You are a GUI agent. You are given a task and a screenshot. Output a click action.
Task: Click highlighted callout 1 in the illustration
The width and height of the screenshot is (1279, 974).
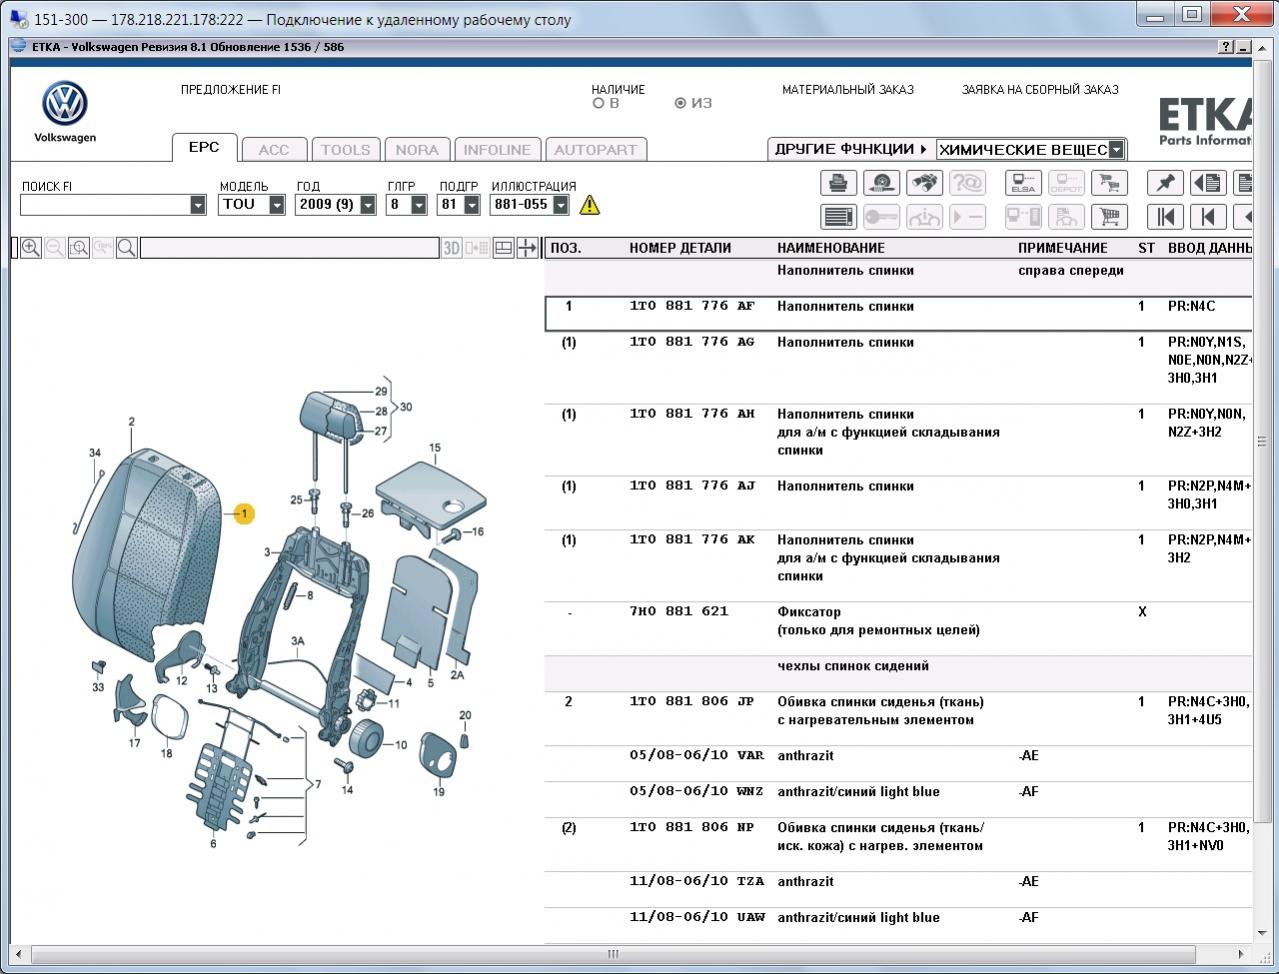pyautogui.click(x=244, y=514)
